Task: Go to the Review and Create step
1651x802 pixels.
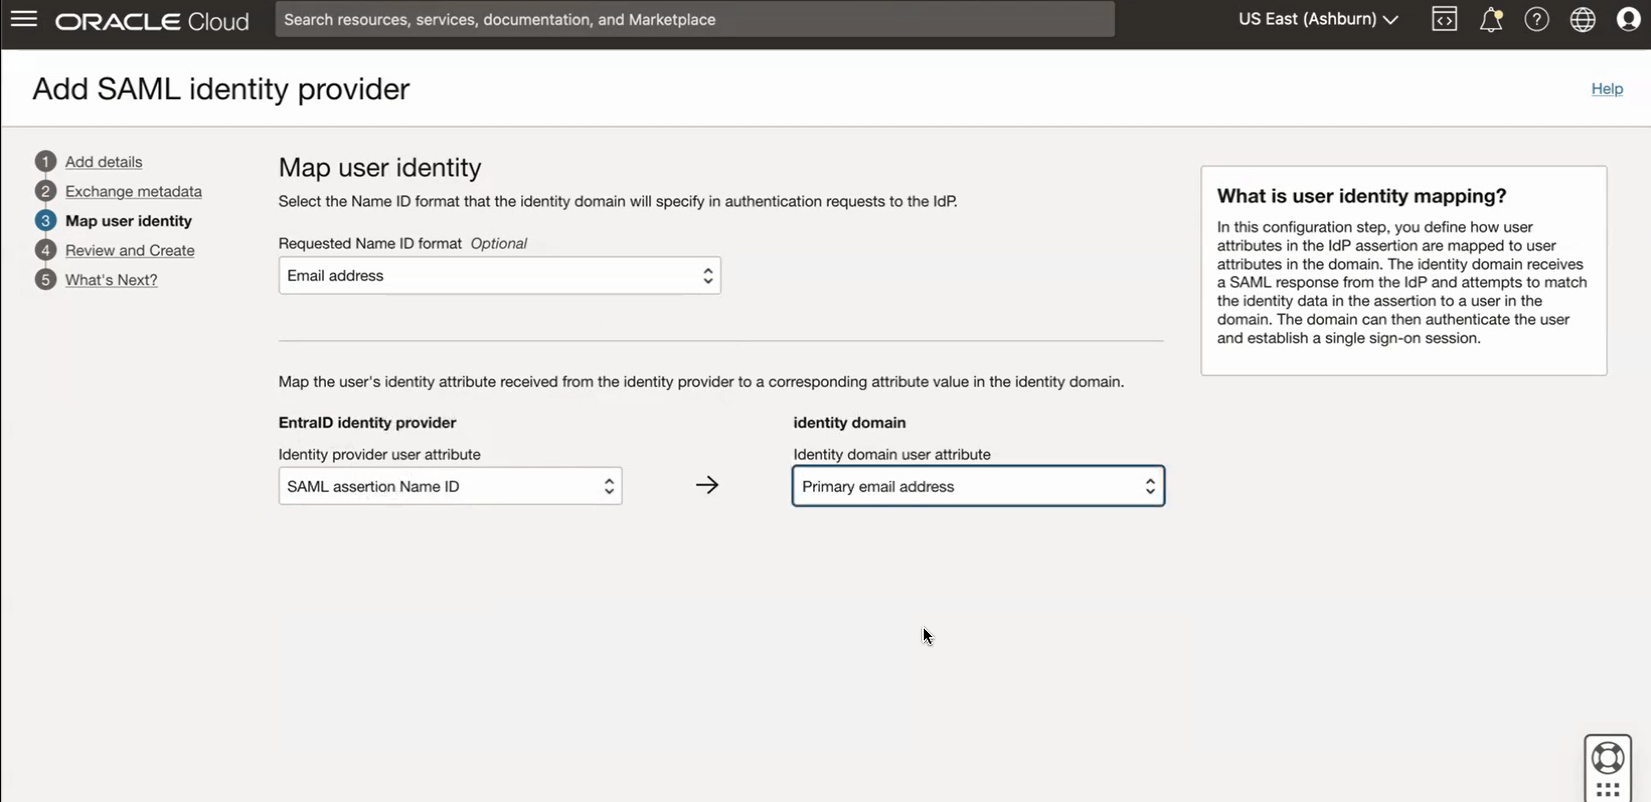Action: [130, 250]
